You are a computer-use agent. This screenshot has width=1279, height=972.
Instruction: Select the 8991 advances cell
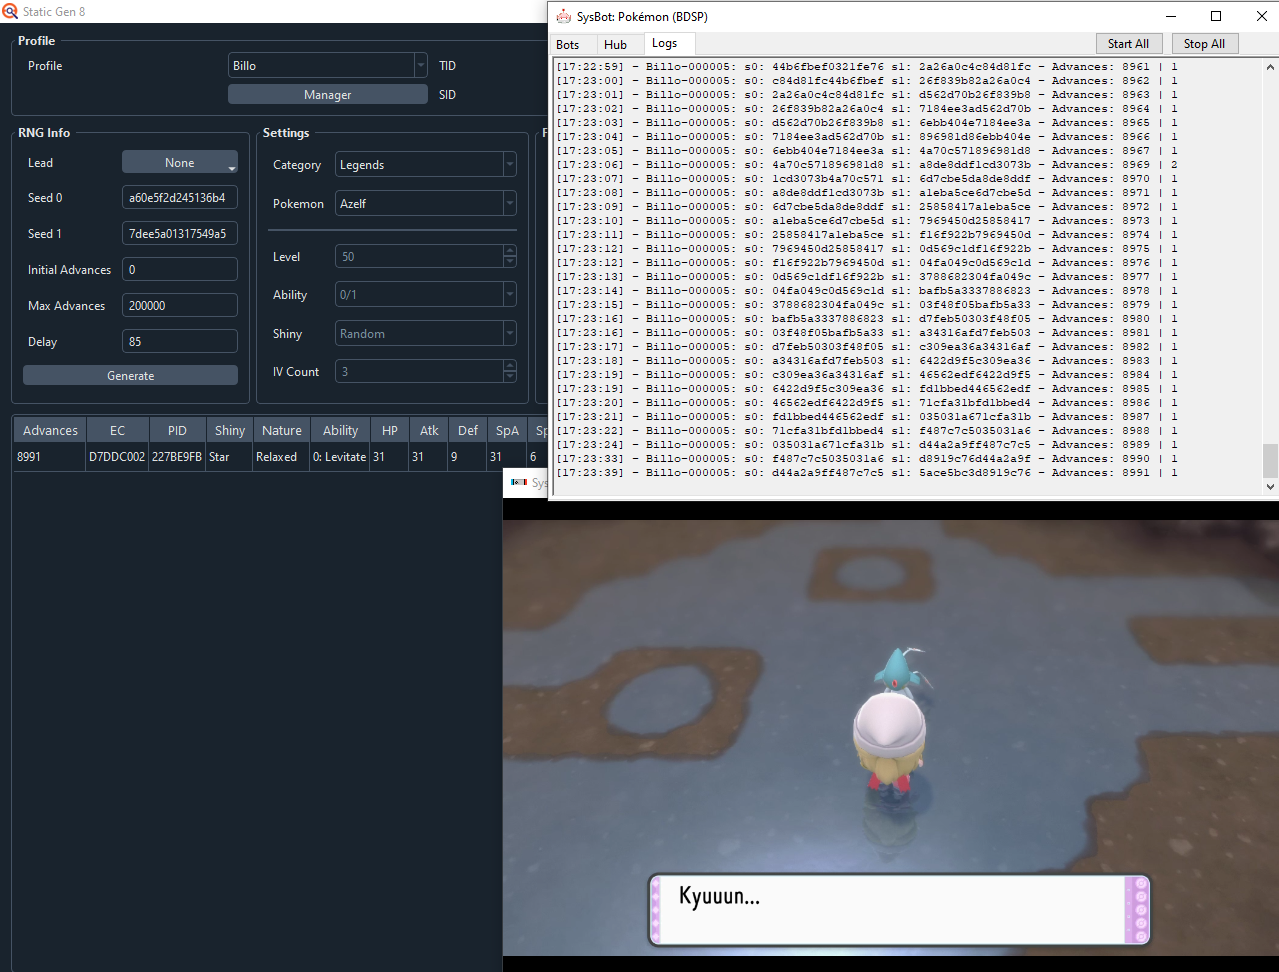50,457
